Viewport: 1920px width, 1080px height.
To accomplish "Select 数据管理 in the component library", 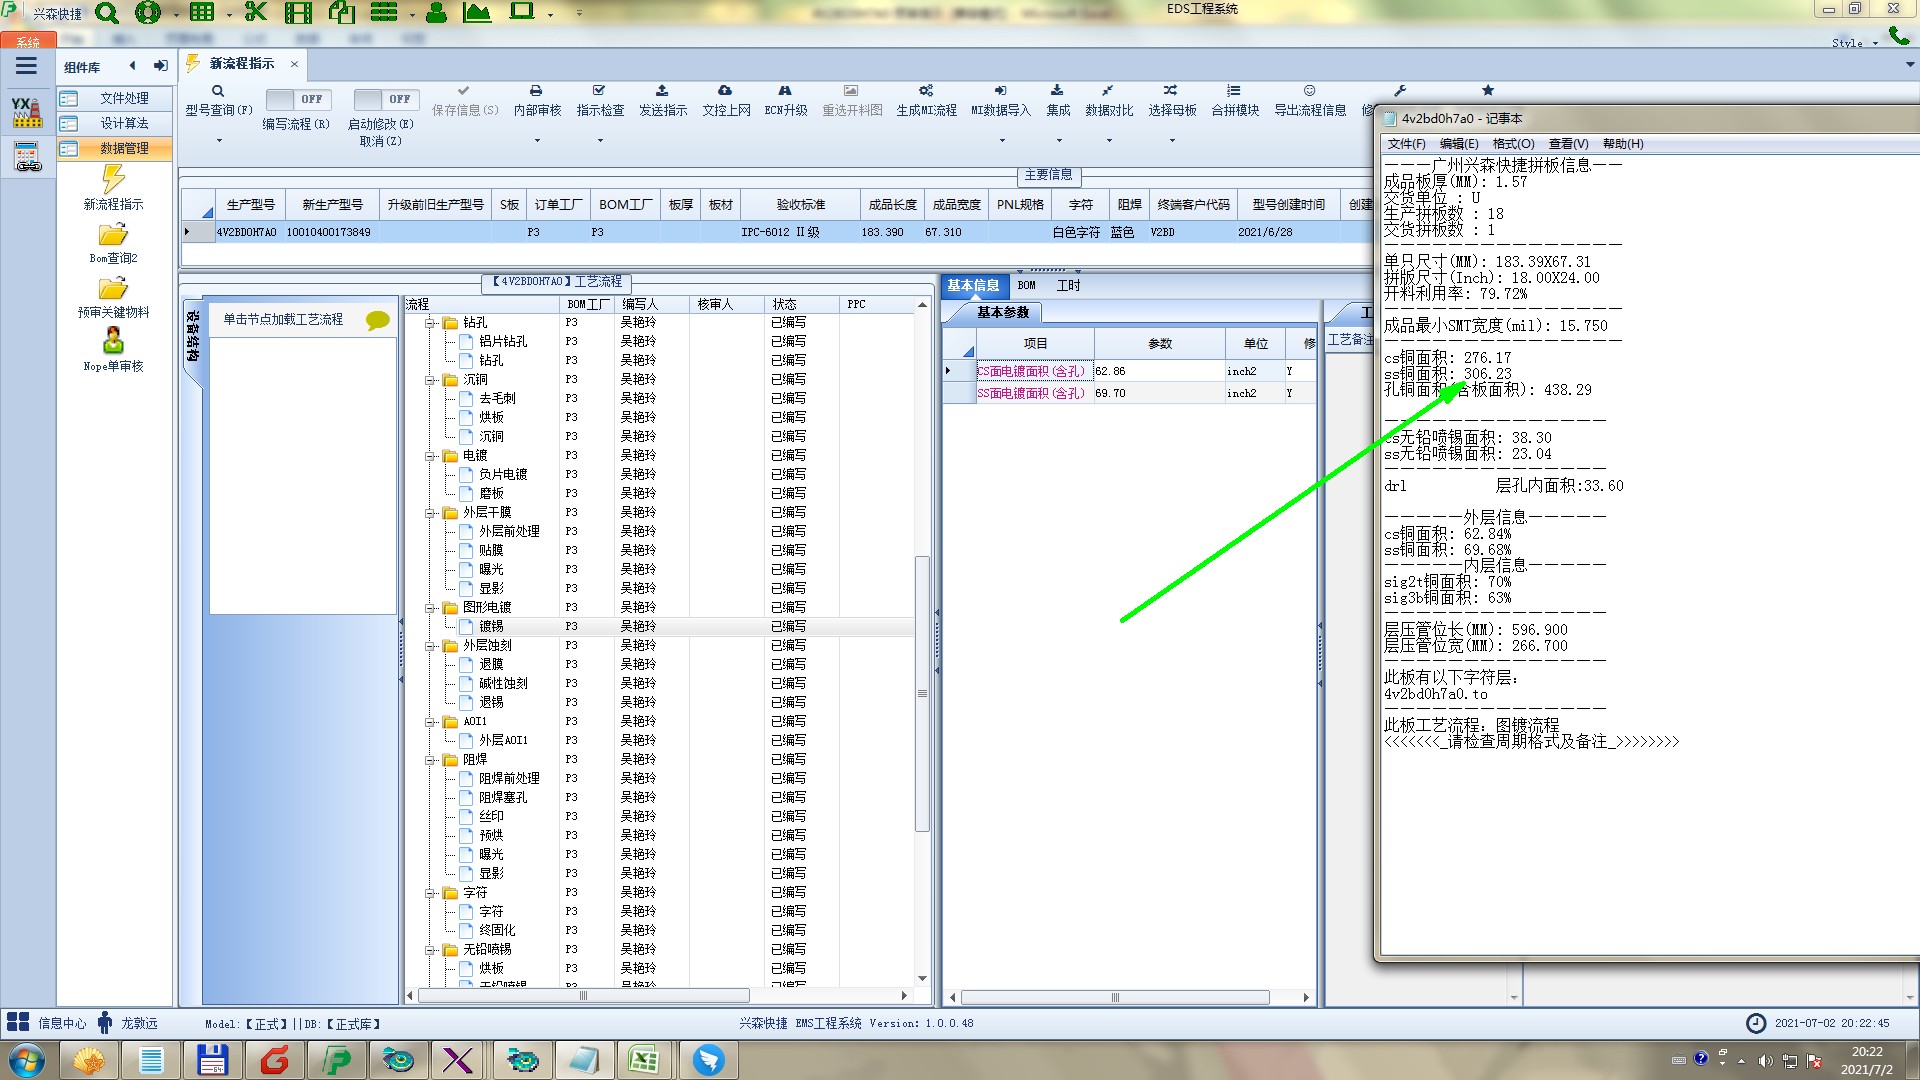I will click(x=123, y=148).
